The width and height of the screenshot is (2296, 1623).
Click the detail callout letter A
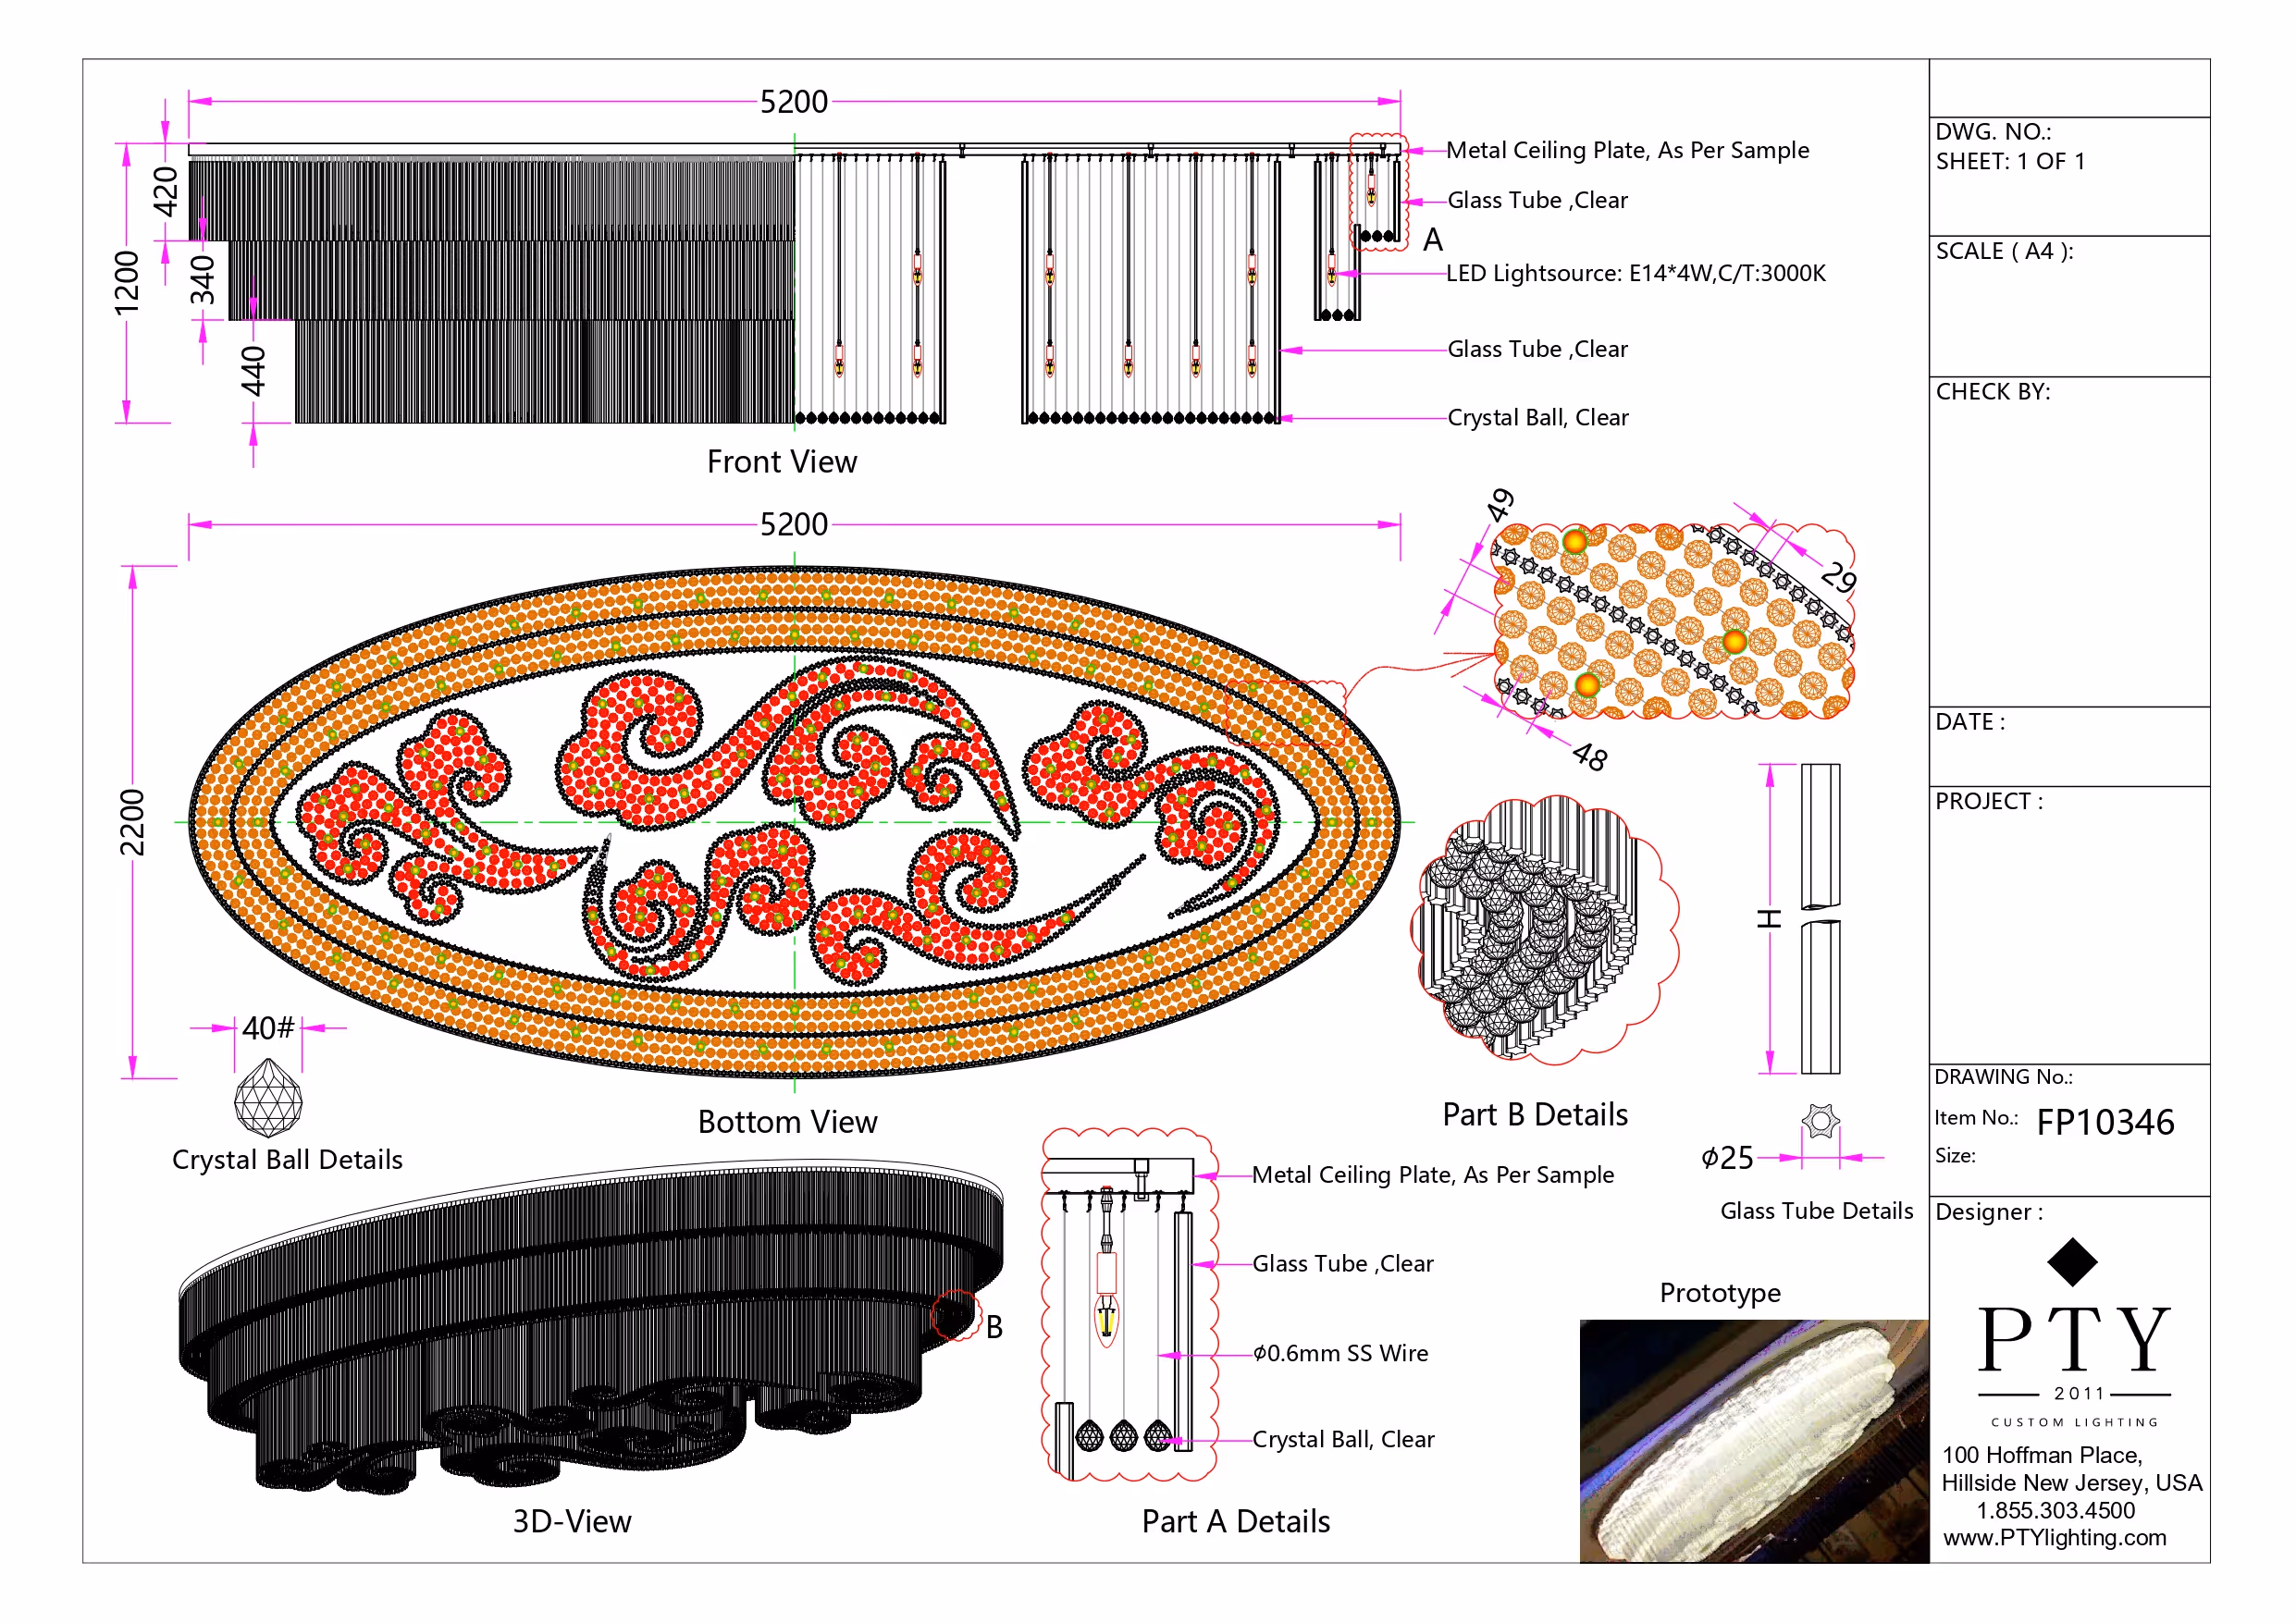1432,240
